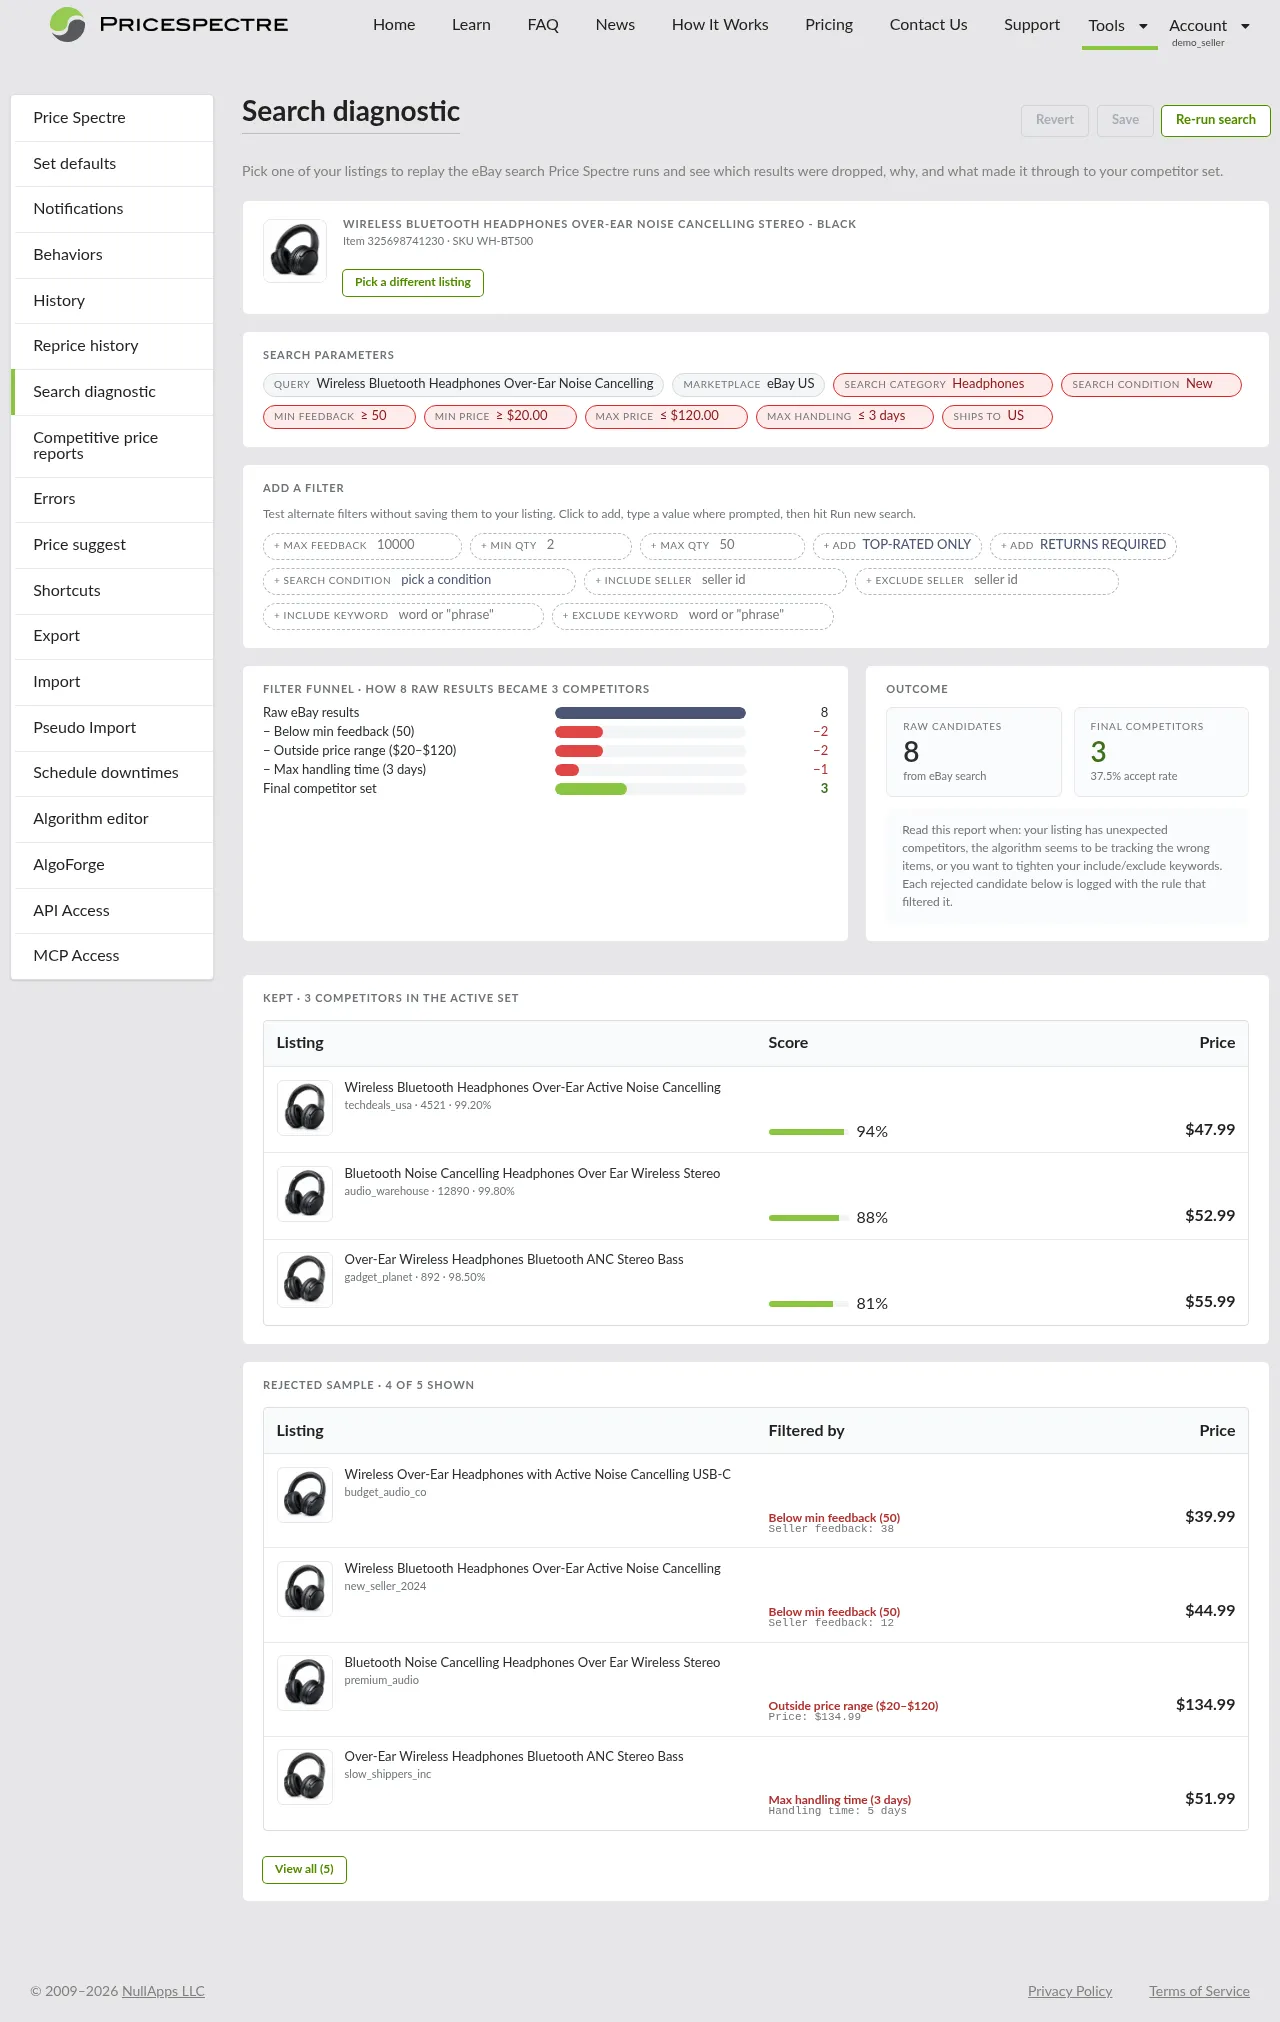Click the Save button
Image resolution: width=1280 pixels, height=2022 pixels.
coord(1125,120)
